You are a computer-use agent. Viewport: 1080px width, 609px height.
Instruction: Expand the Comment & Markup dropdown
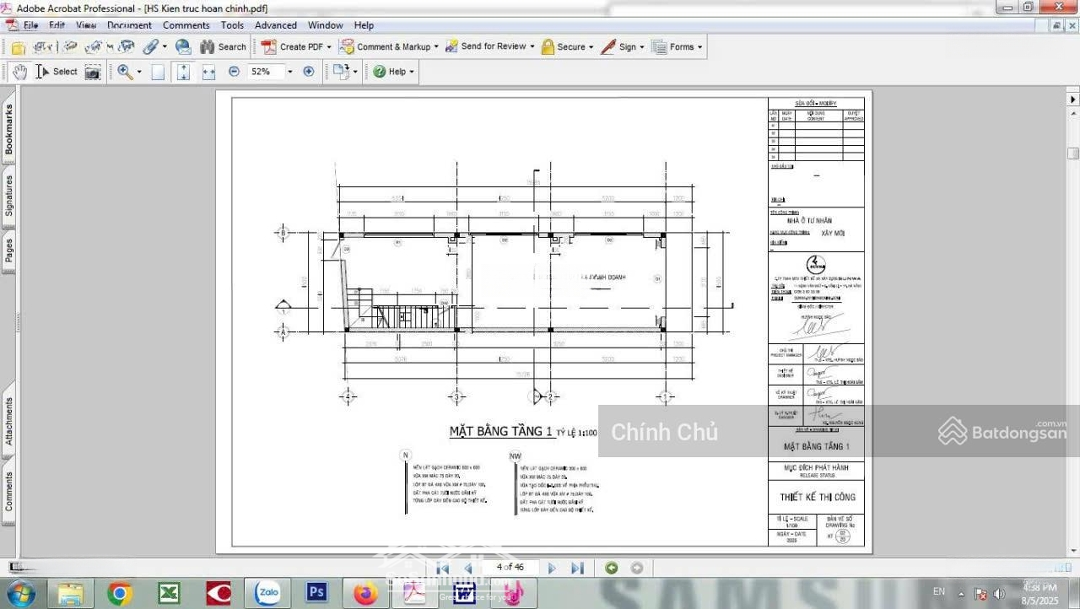click(438, 47)
